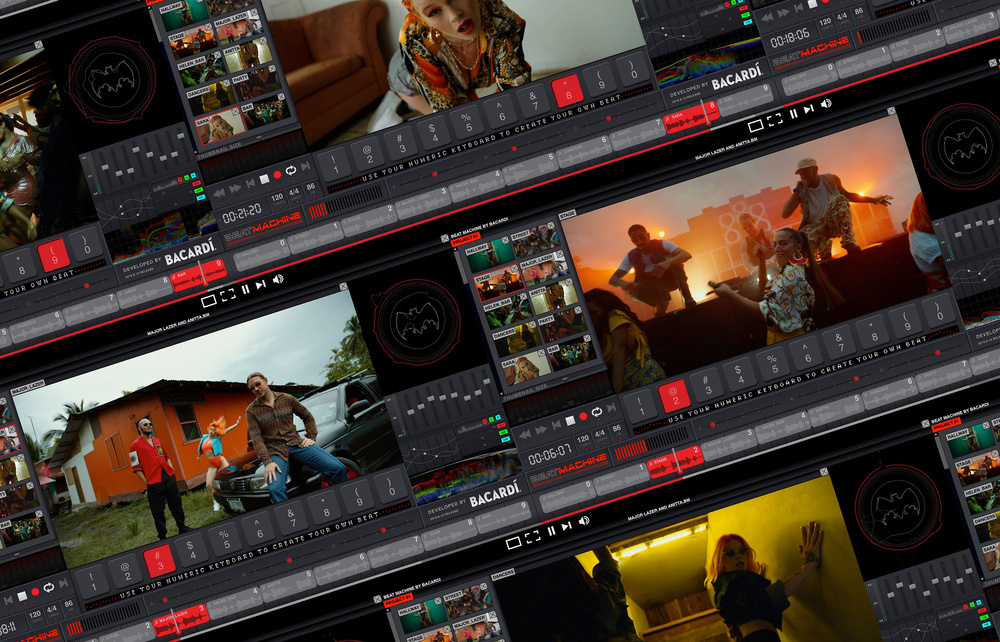This screenshot has height=642, width=1000.
Task: Select the SARA thumbnail in the Stage window
Action: click(526, 368)
